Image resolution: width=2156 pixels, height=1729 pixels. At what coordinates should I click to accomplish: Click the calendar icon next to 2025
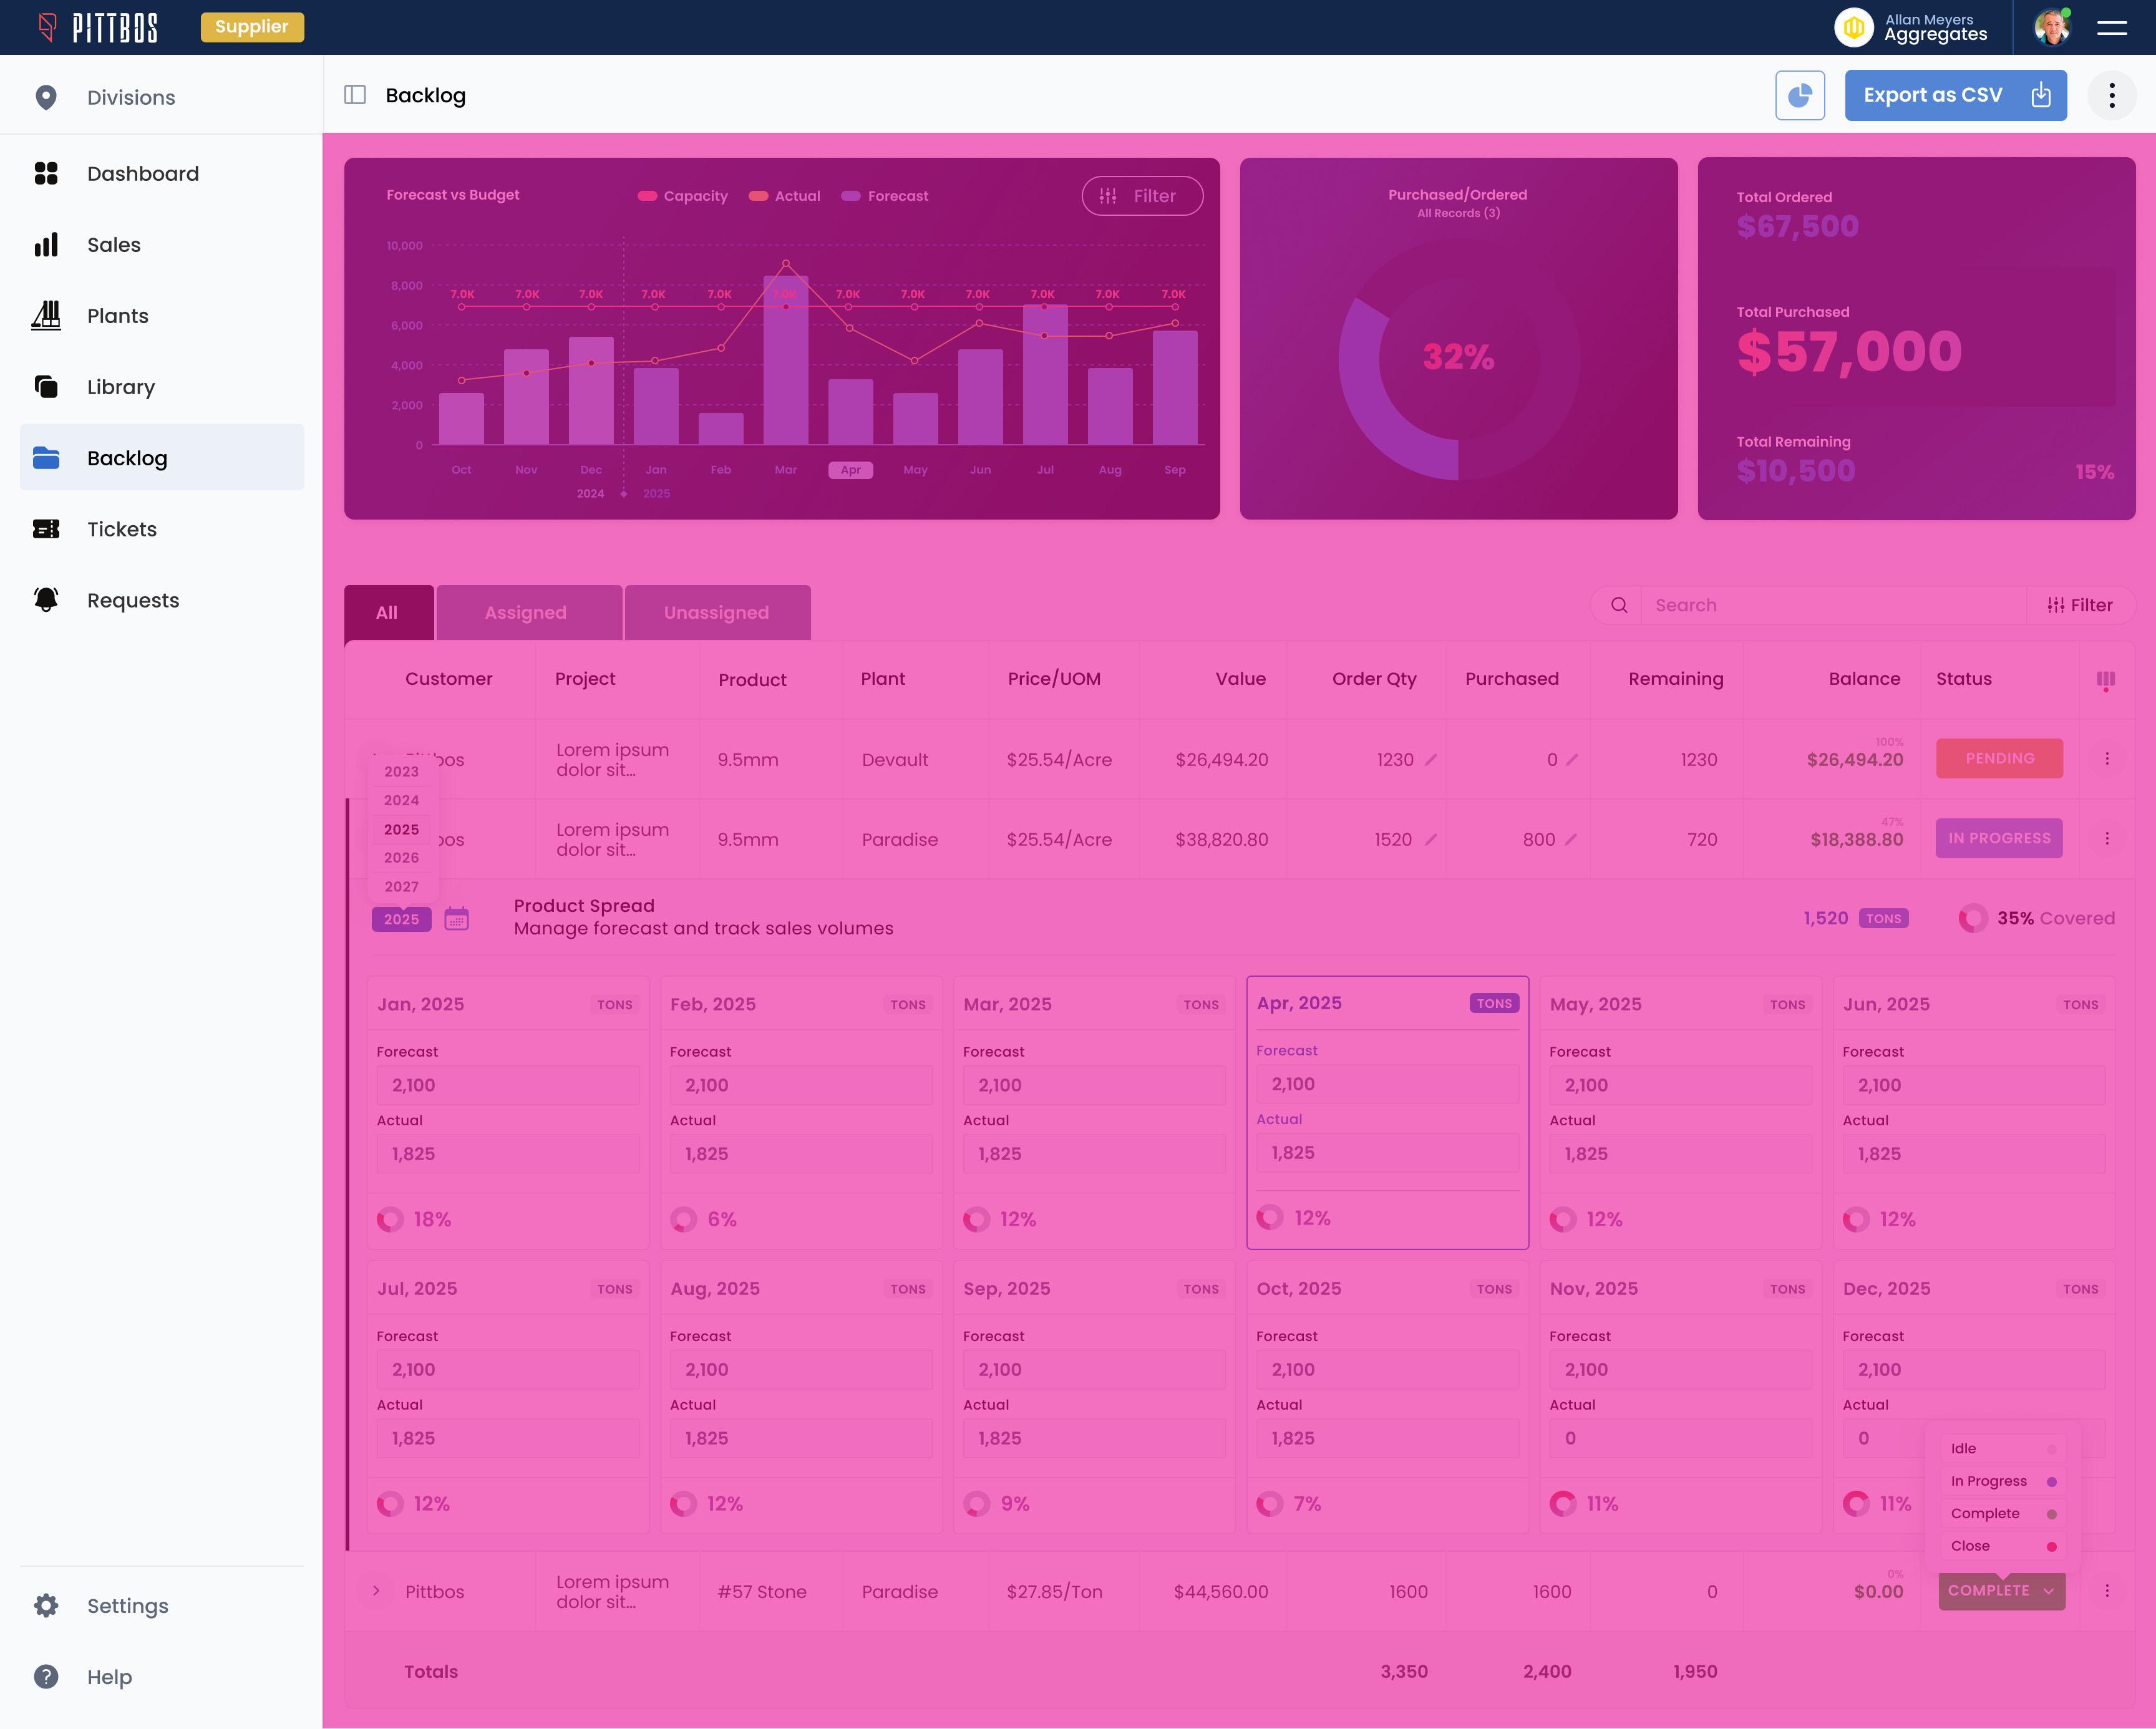456,919
